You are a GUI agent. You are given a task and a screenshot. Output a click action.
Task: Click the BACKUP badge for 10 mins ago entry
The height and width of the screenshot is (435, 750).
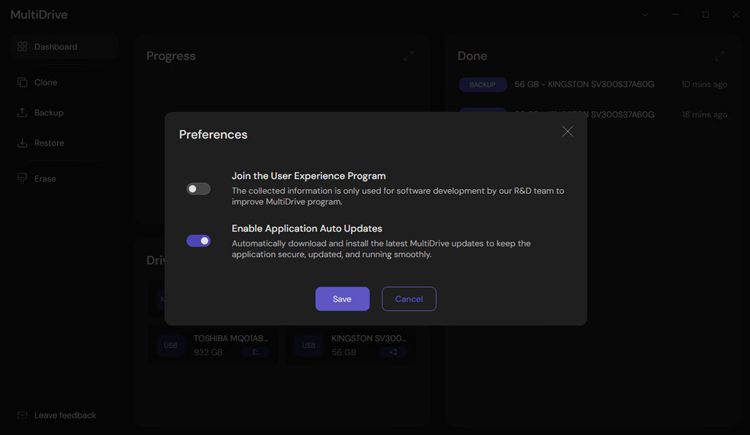point(483,85)
